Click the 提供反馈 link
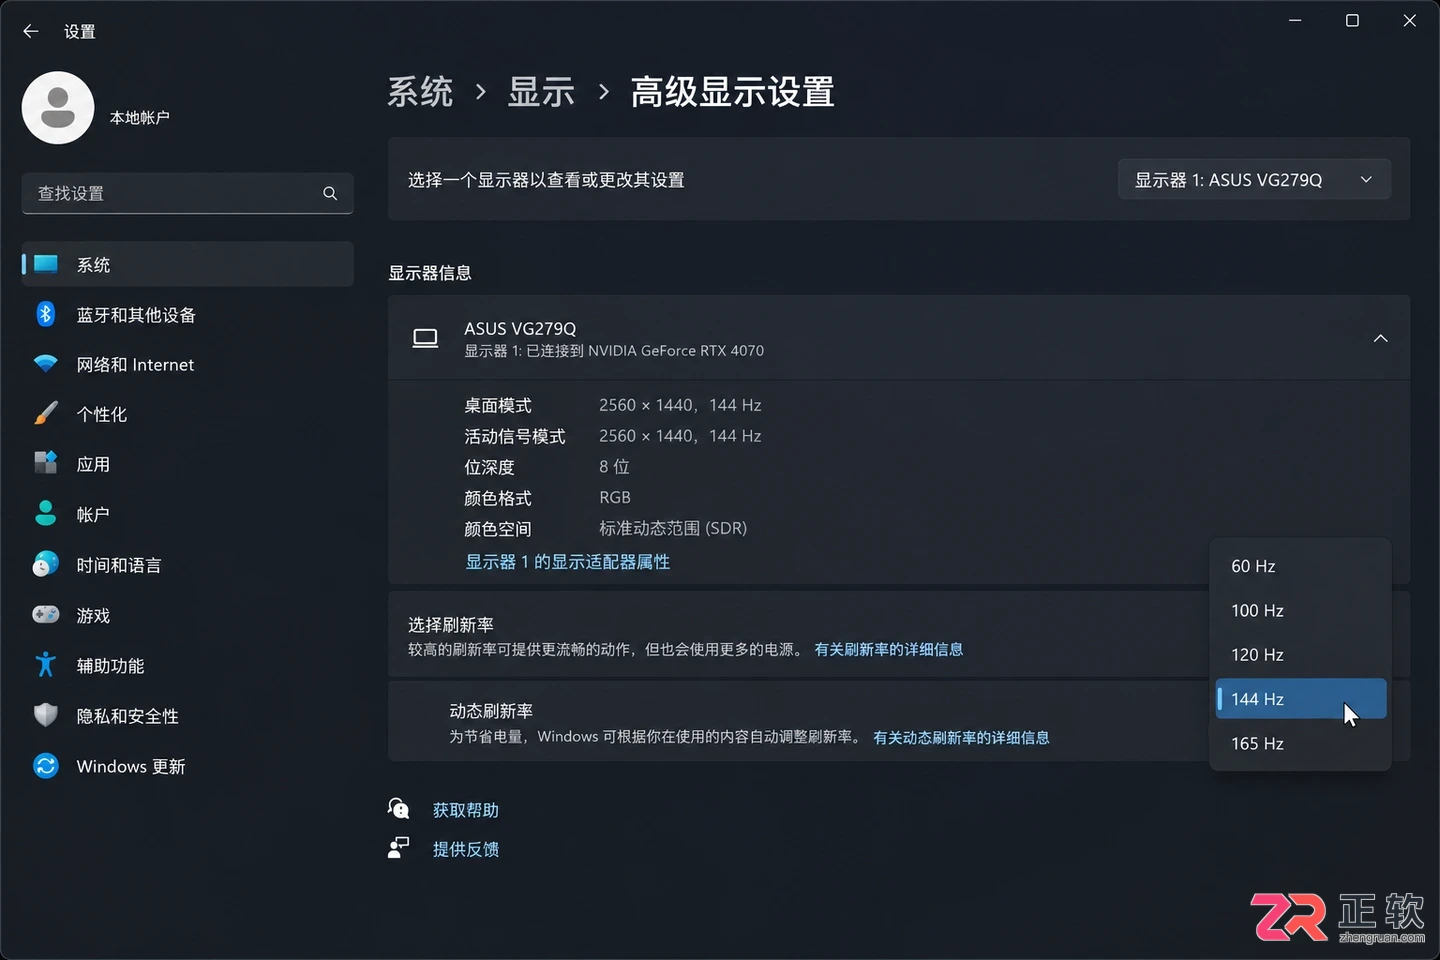 coord(465,848)
